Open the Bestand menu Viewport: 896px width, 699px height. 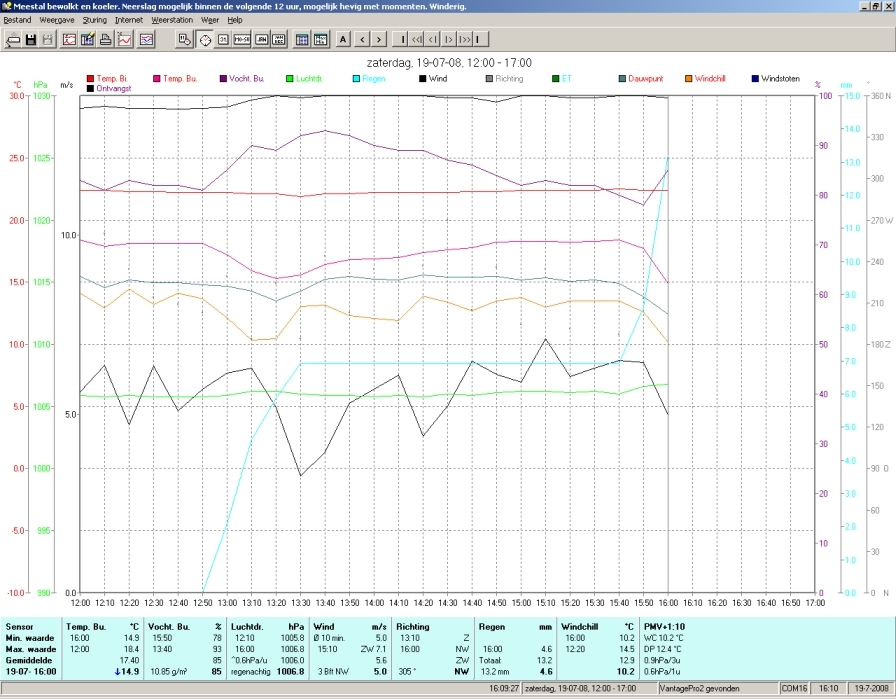[x=17, y=20]
